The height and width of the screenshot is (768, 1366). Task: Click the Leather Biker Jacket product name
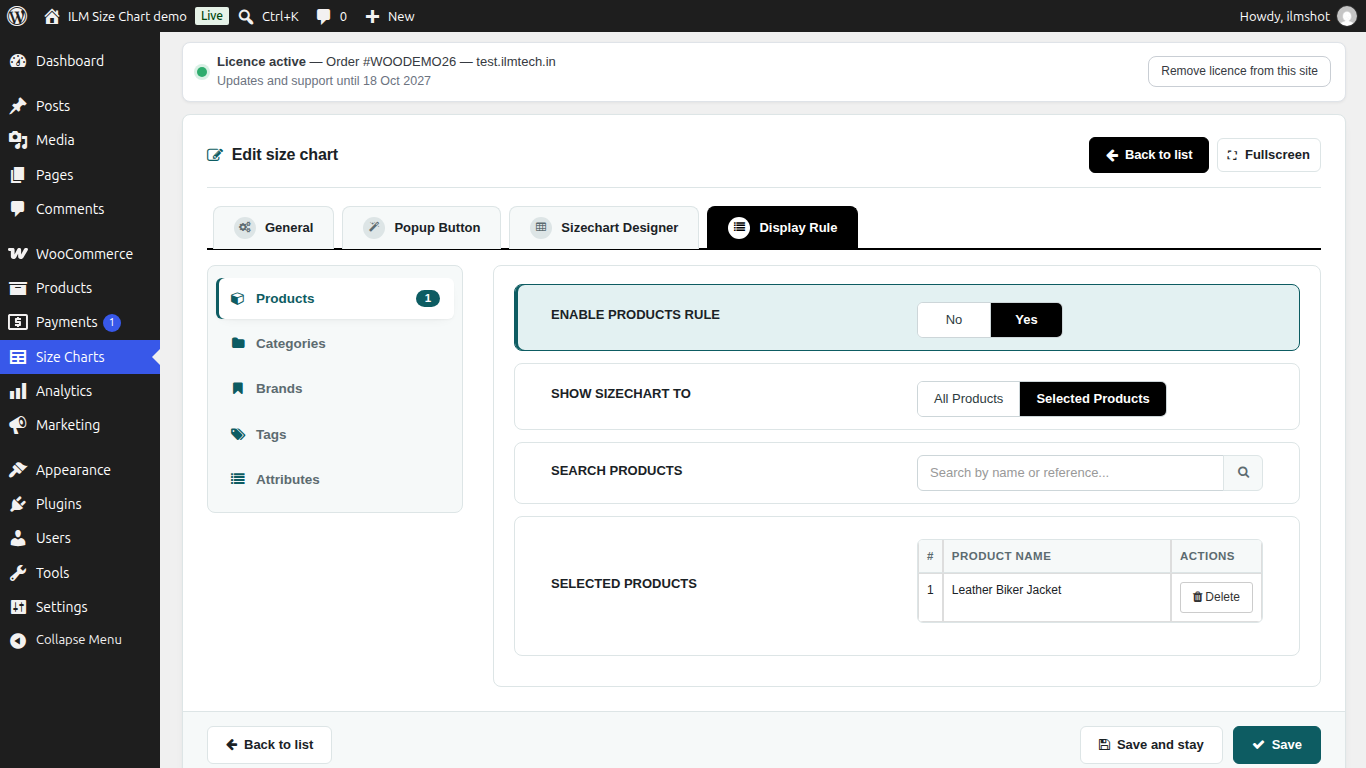coord(1006,590)
